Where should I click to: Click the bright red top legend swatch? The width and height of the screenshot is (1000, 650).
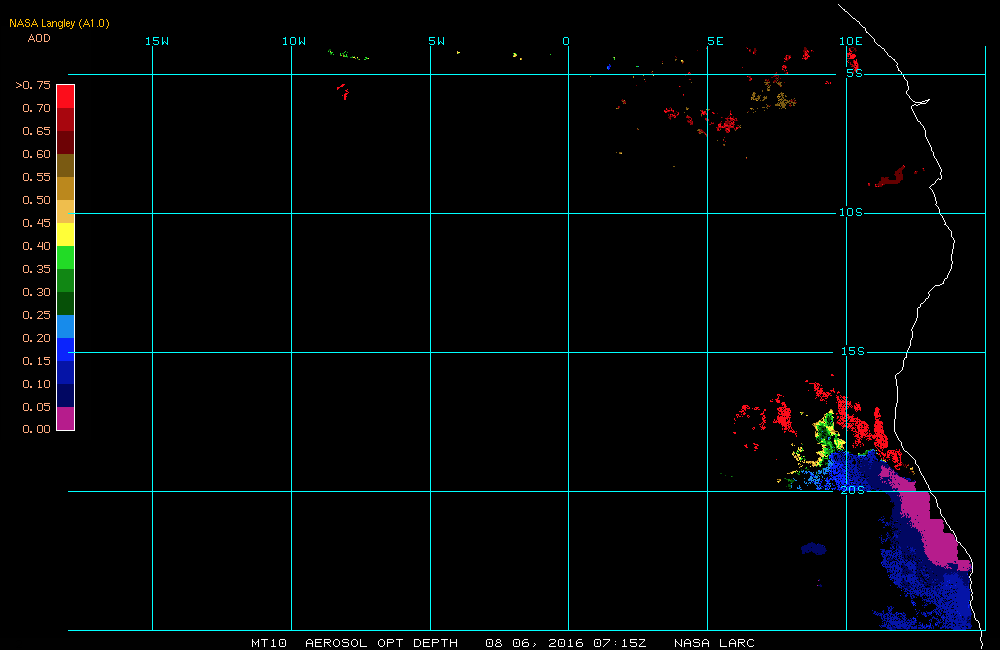65,96
